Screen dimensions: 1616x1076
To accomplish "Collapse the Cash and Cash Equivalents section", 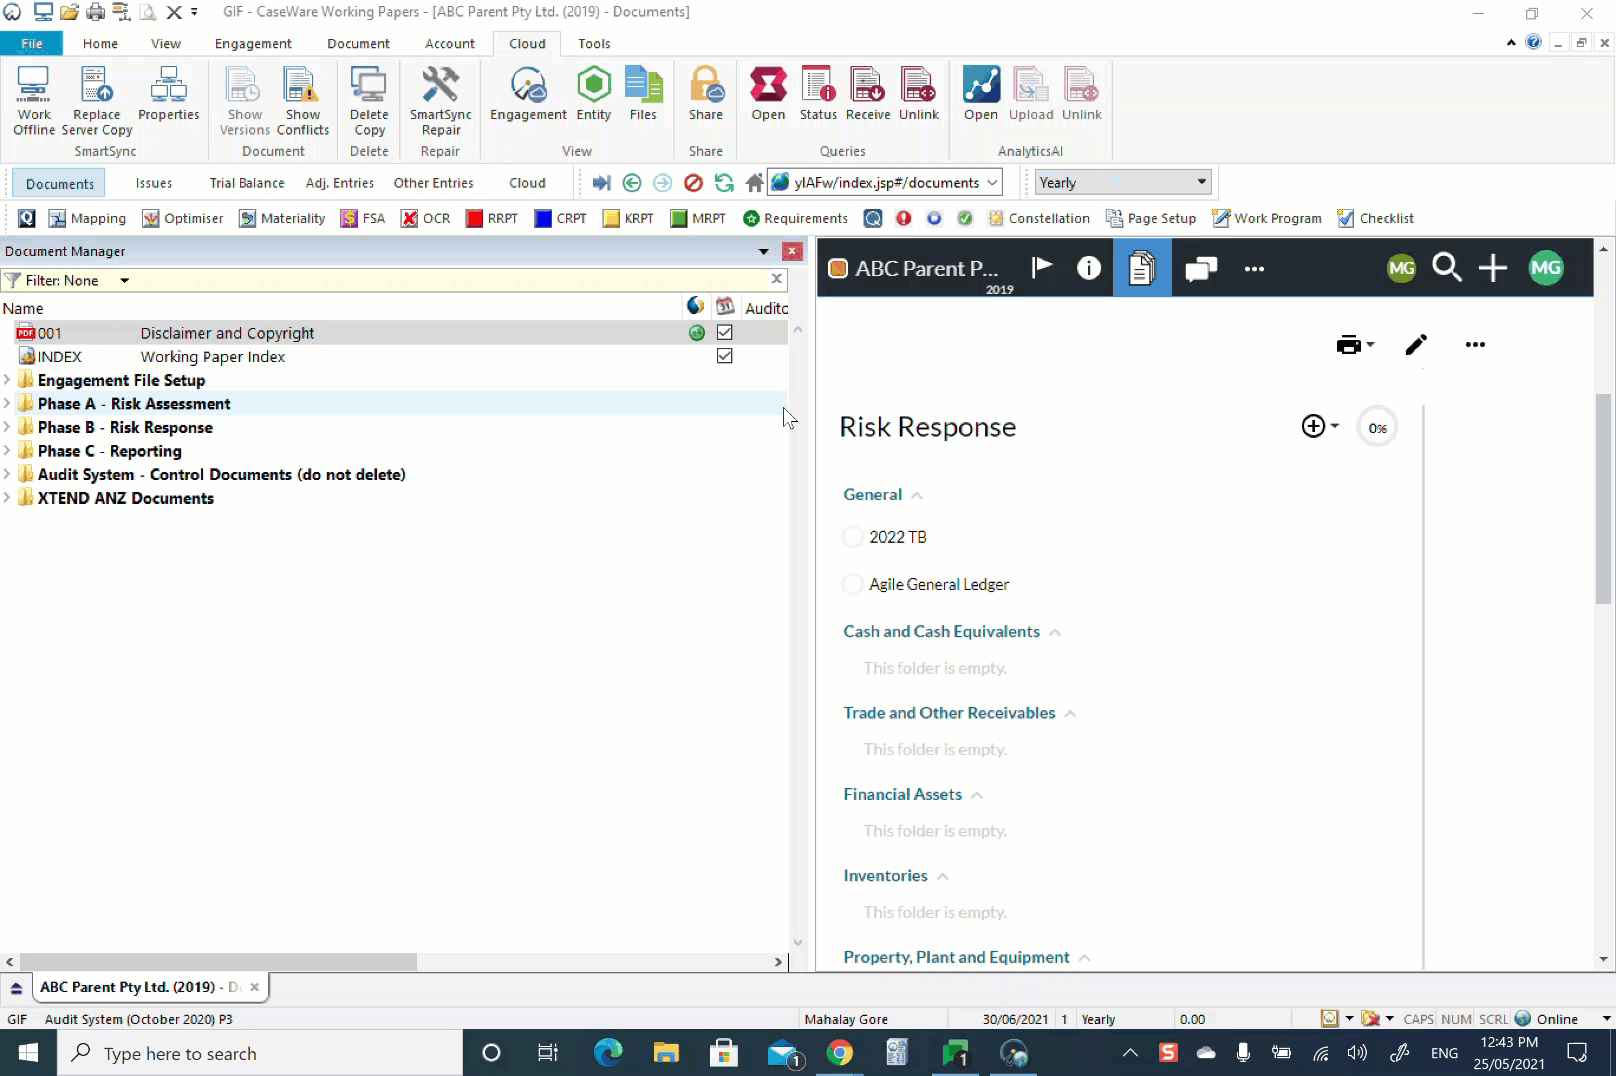I will pyautogui.click(x=1055, y=632).
